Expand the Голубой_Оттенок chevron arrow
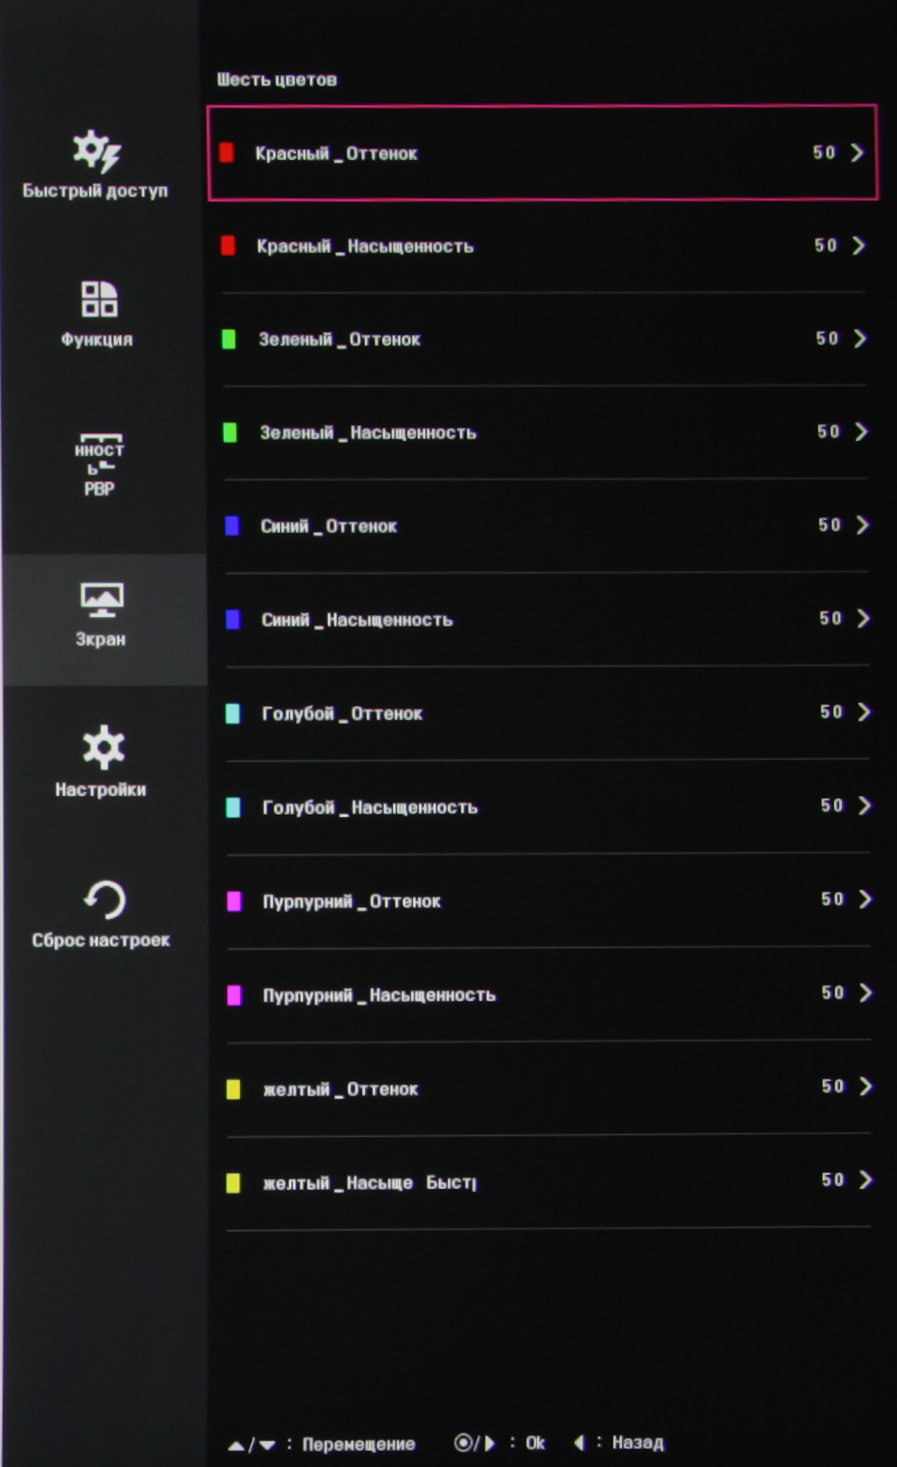This screenshot has width=897, height=1467. tap(864, 712)
